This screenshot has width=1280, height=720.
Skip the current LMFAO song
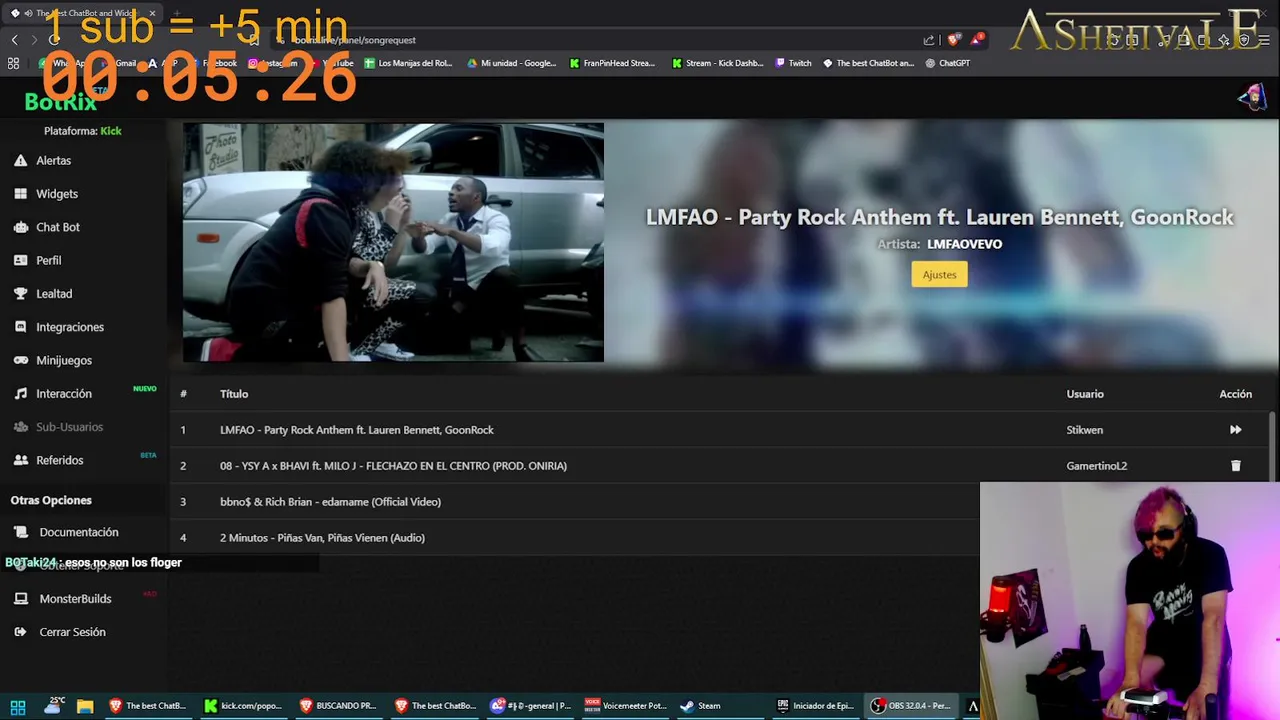click(1235, 430)
